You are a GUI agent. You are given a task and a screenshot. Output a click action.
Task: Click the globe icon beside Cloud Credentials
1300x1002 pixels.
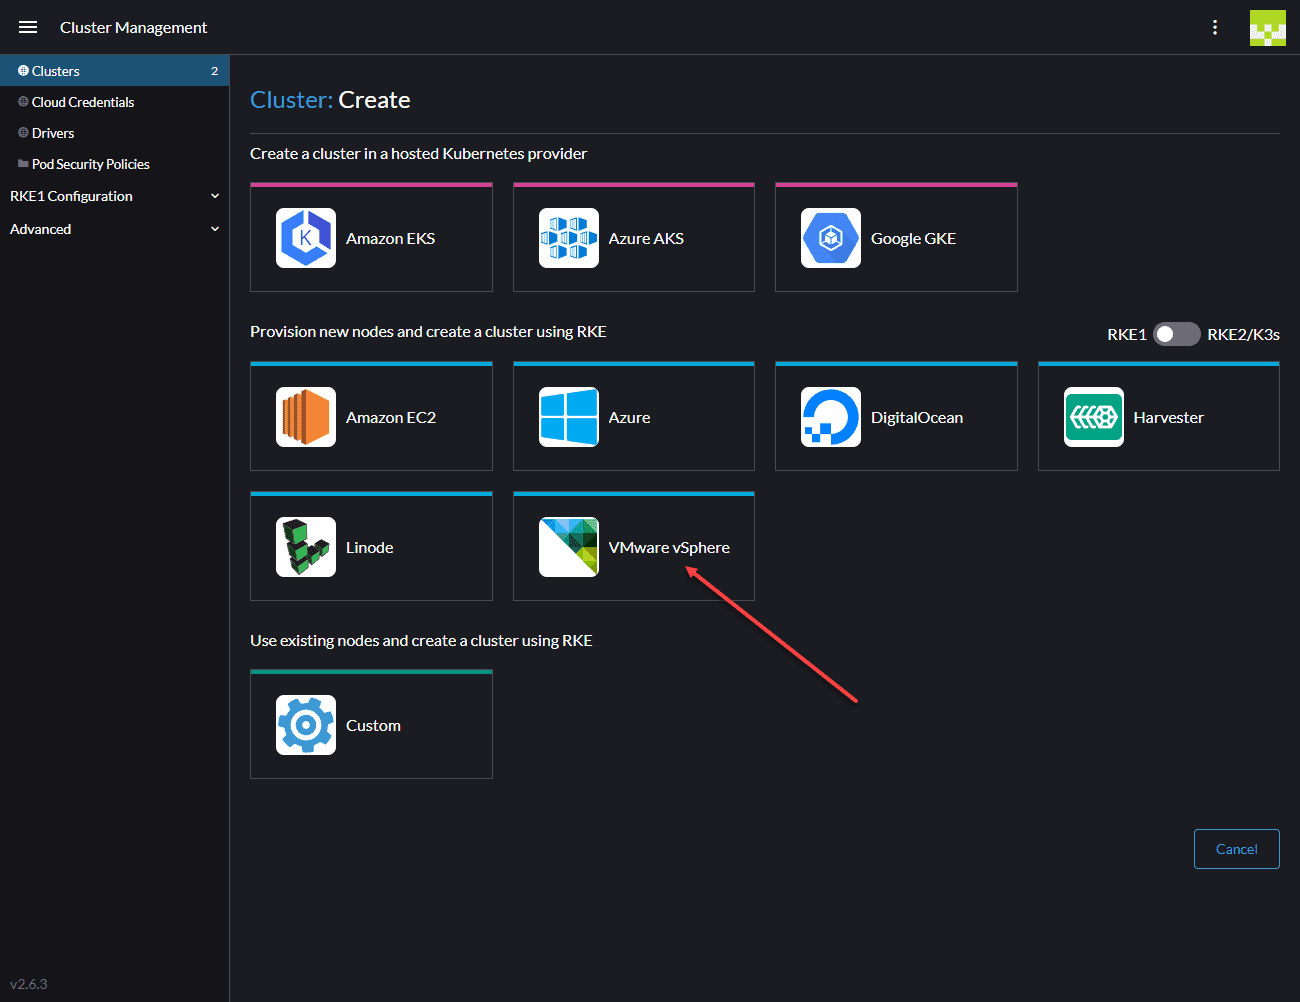coord(23,102)
